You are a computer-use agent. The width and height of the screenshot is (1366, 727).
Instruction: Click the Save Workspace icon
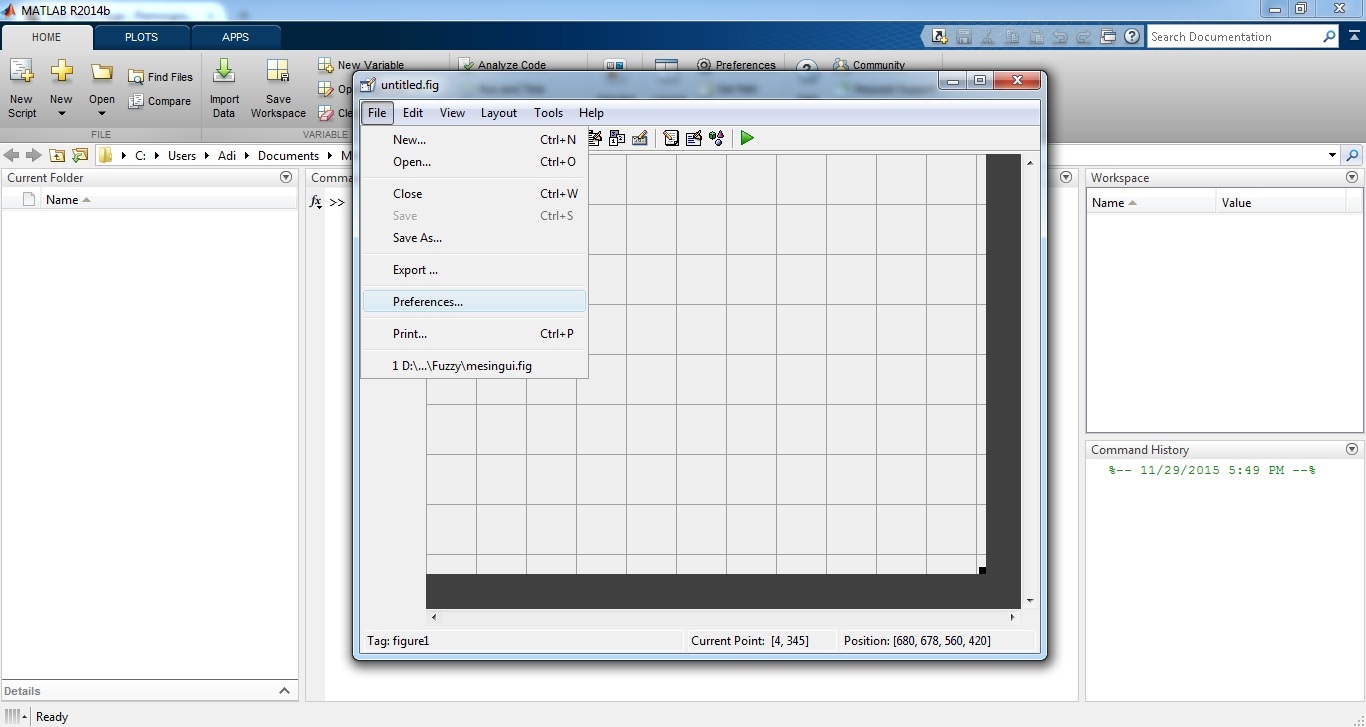pos(278,88)
